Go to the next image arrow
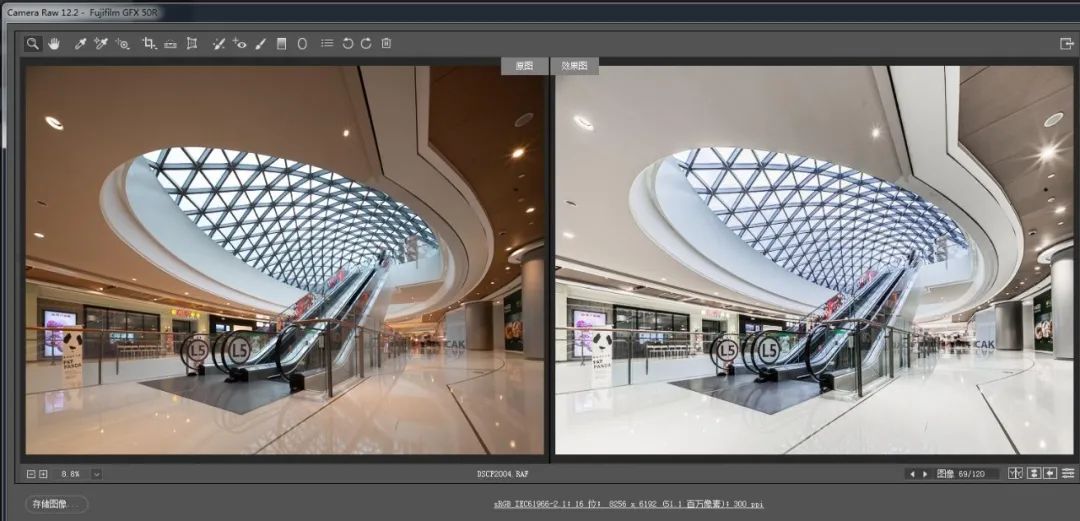Image resolution: width=1080 pixels, height=521 pixels. [x=925, y=474]
